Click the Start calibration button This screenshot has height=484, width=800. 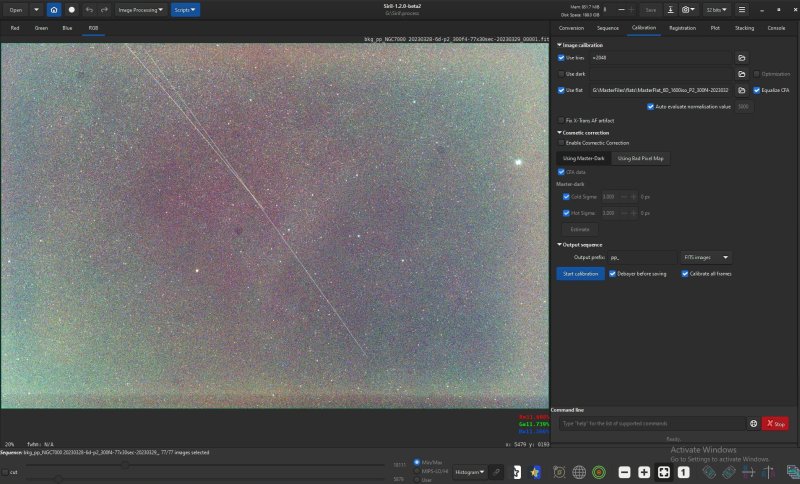[581, 274]
